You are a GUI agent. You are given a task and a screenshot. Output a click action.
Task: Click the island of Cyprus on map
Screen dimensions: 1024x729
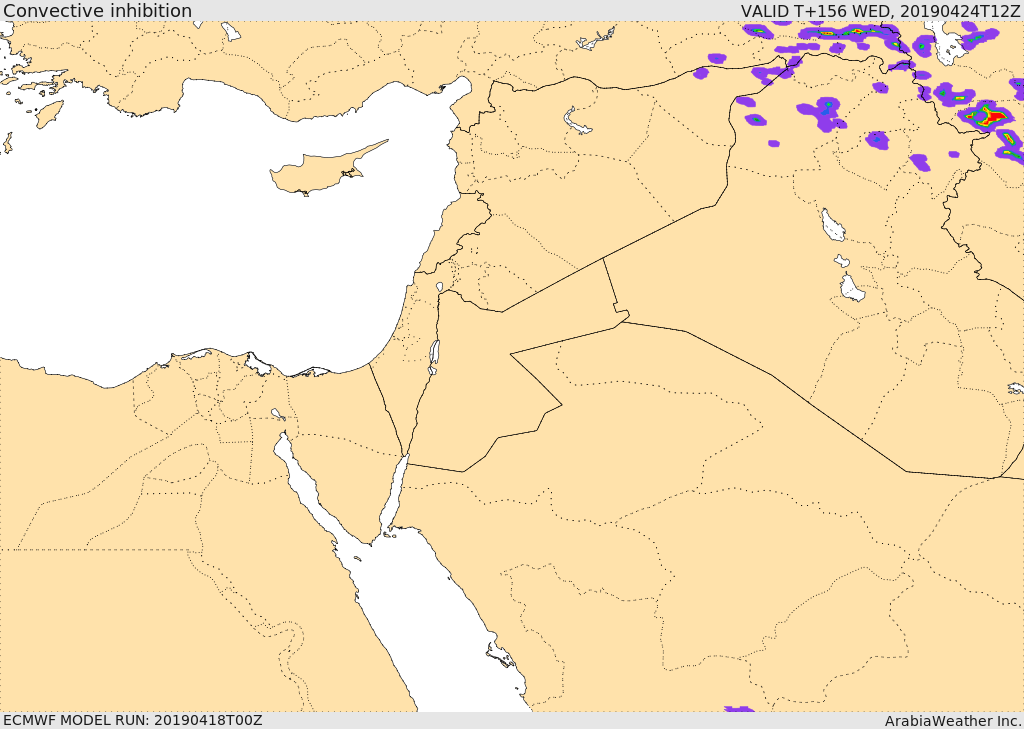(327, 170)
